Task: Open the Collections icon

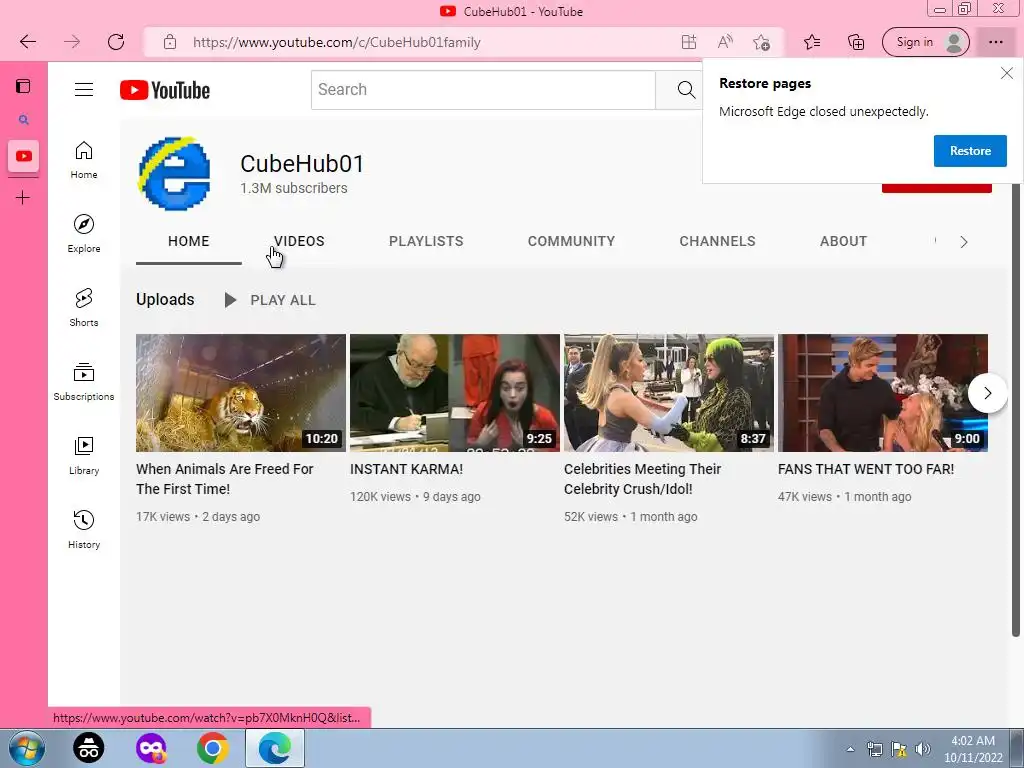Action: pos(856,42)
